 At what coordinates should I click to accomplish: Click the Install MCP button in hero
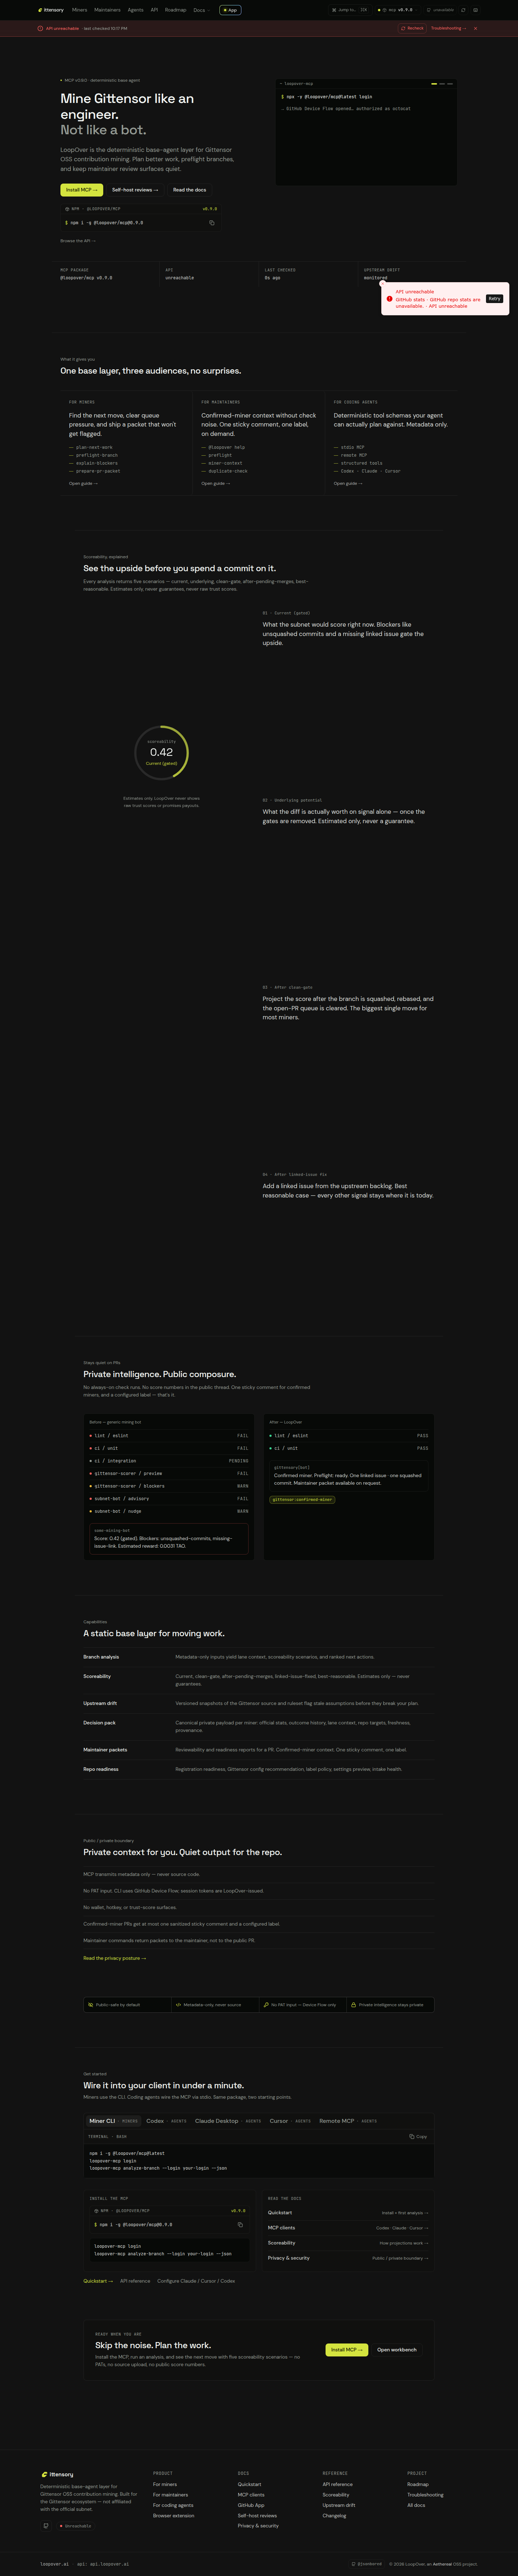(82, 190)
